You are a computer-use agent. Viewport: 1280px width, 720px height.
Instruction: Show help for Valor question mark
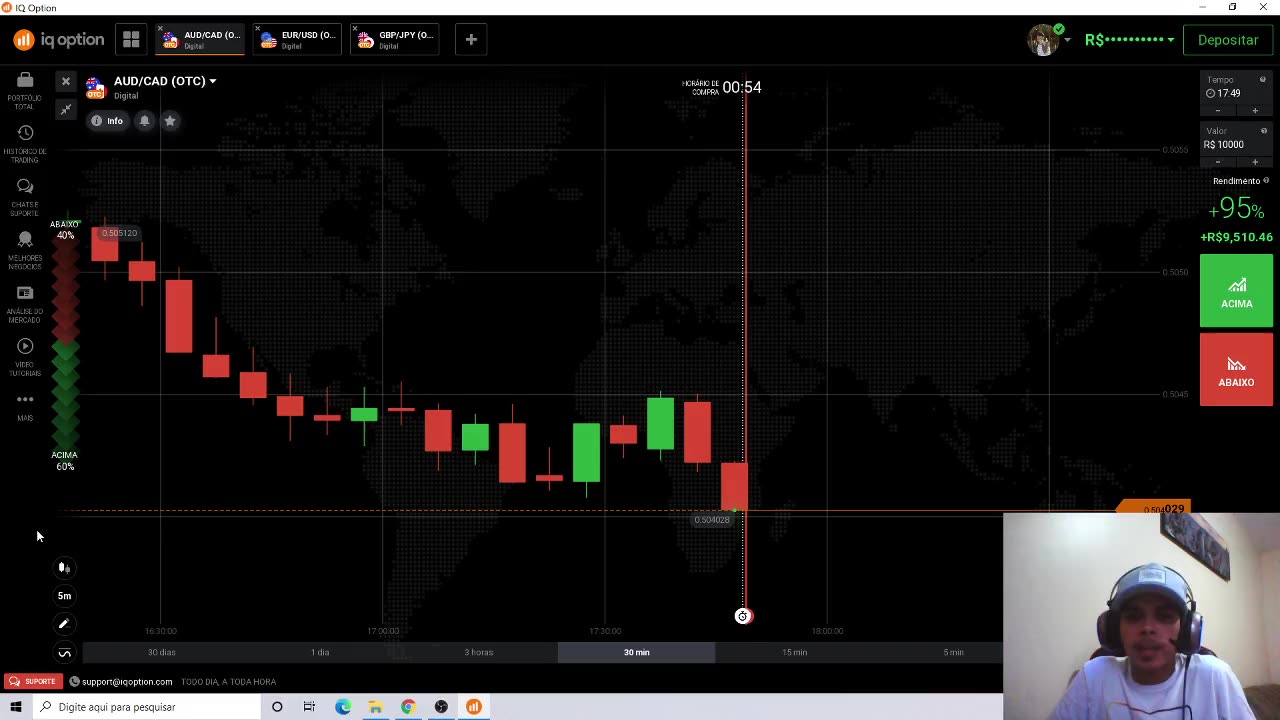coord(1263,131)
